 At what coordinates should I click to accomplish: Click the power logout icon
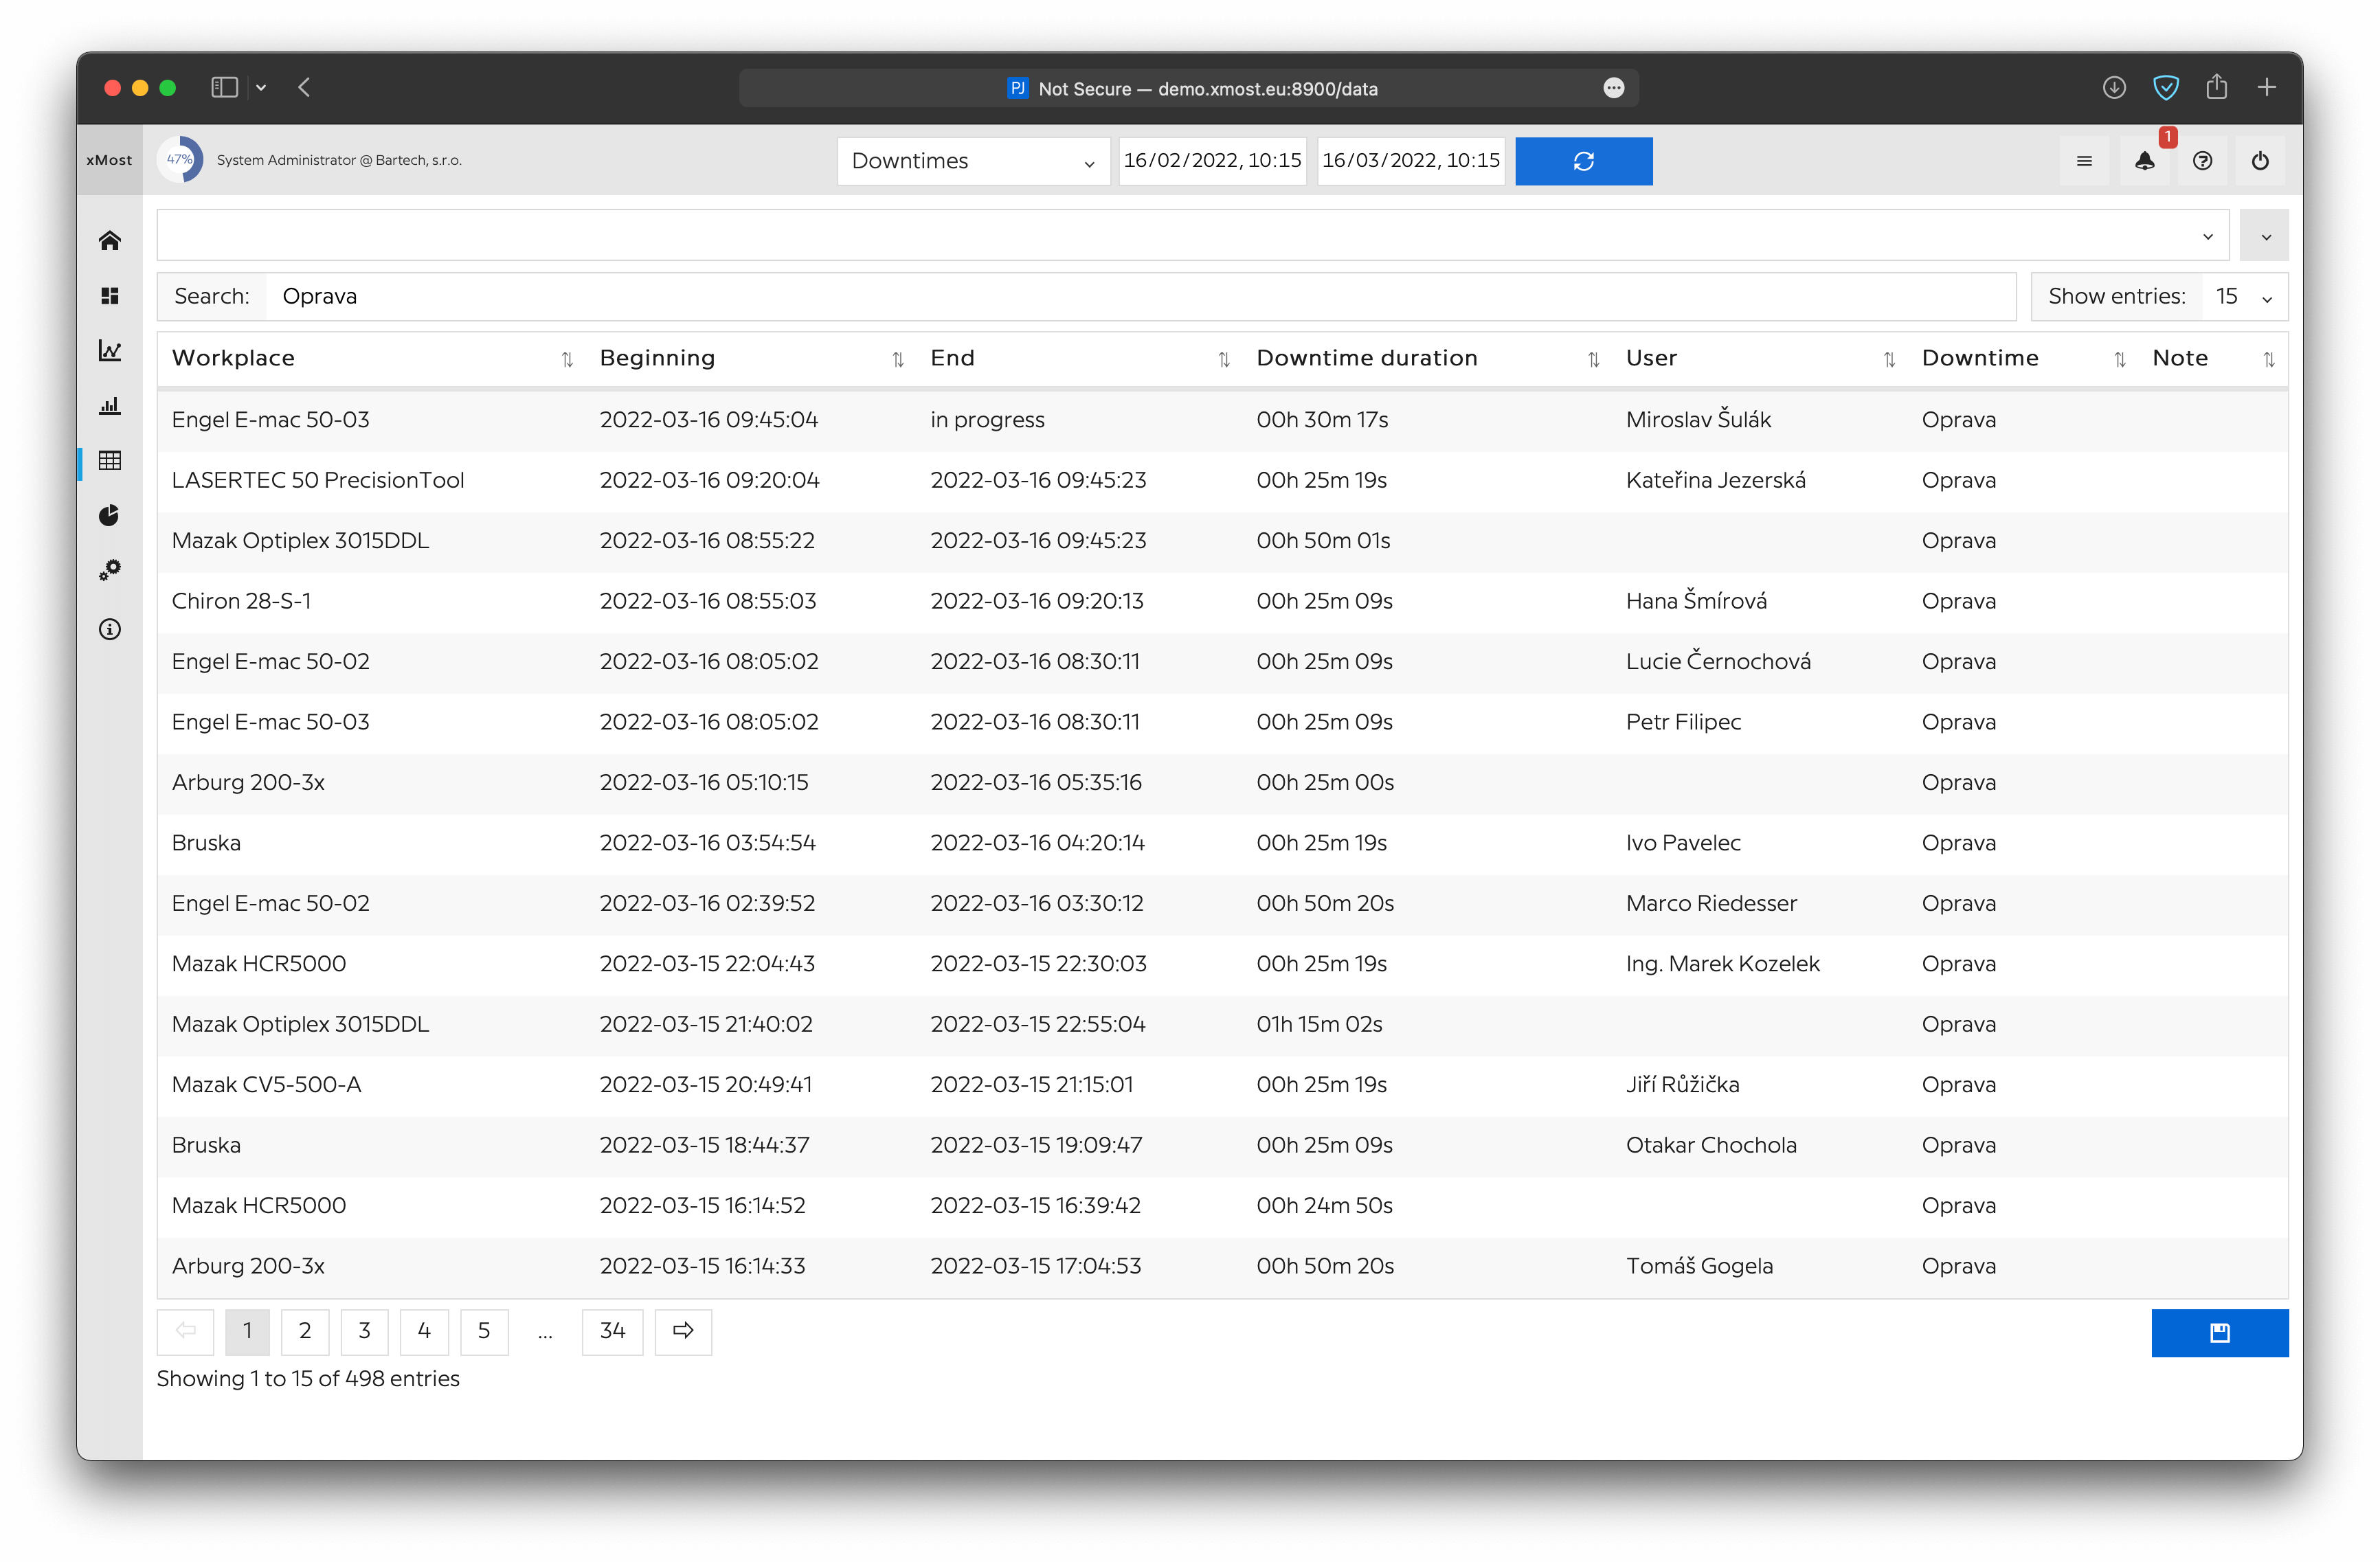(x=2260, y=161)
